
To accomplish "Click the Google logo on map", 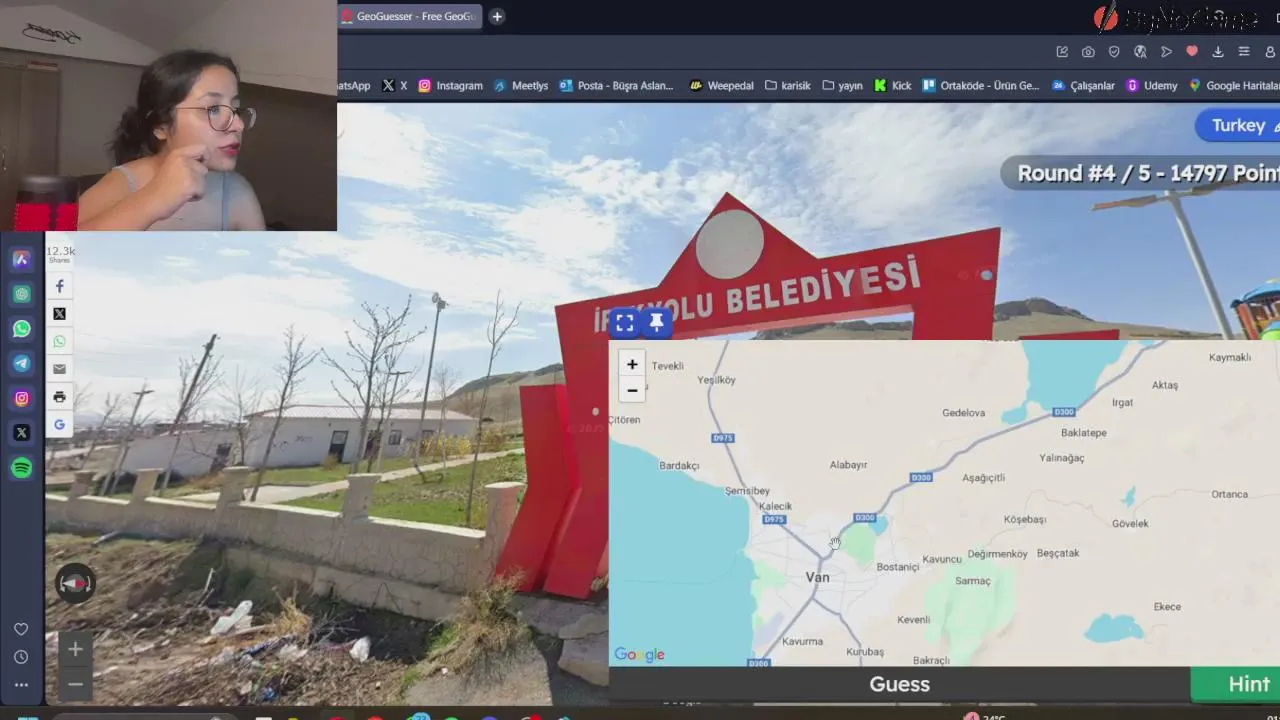I will [x=640, y=655].
